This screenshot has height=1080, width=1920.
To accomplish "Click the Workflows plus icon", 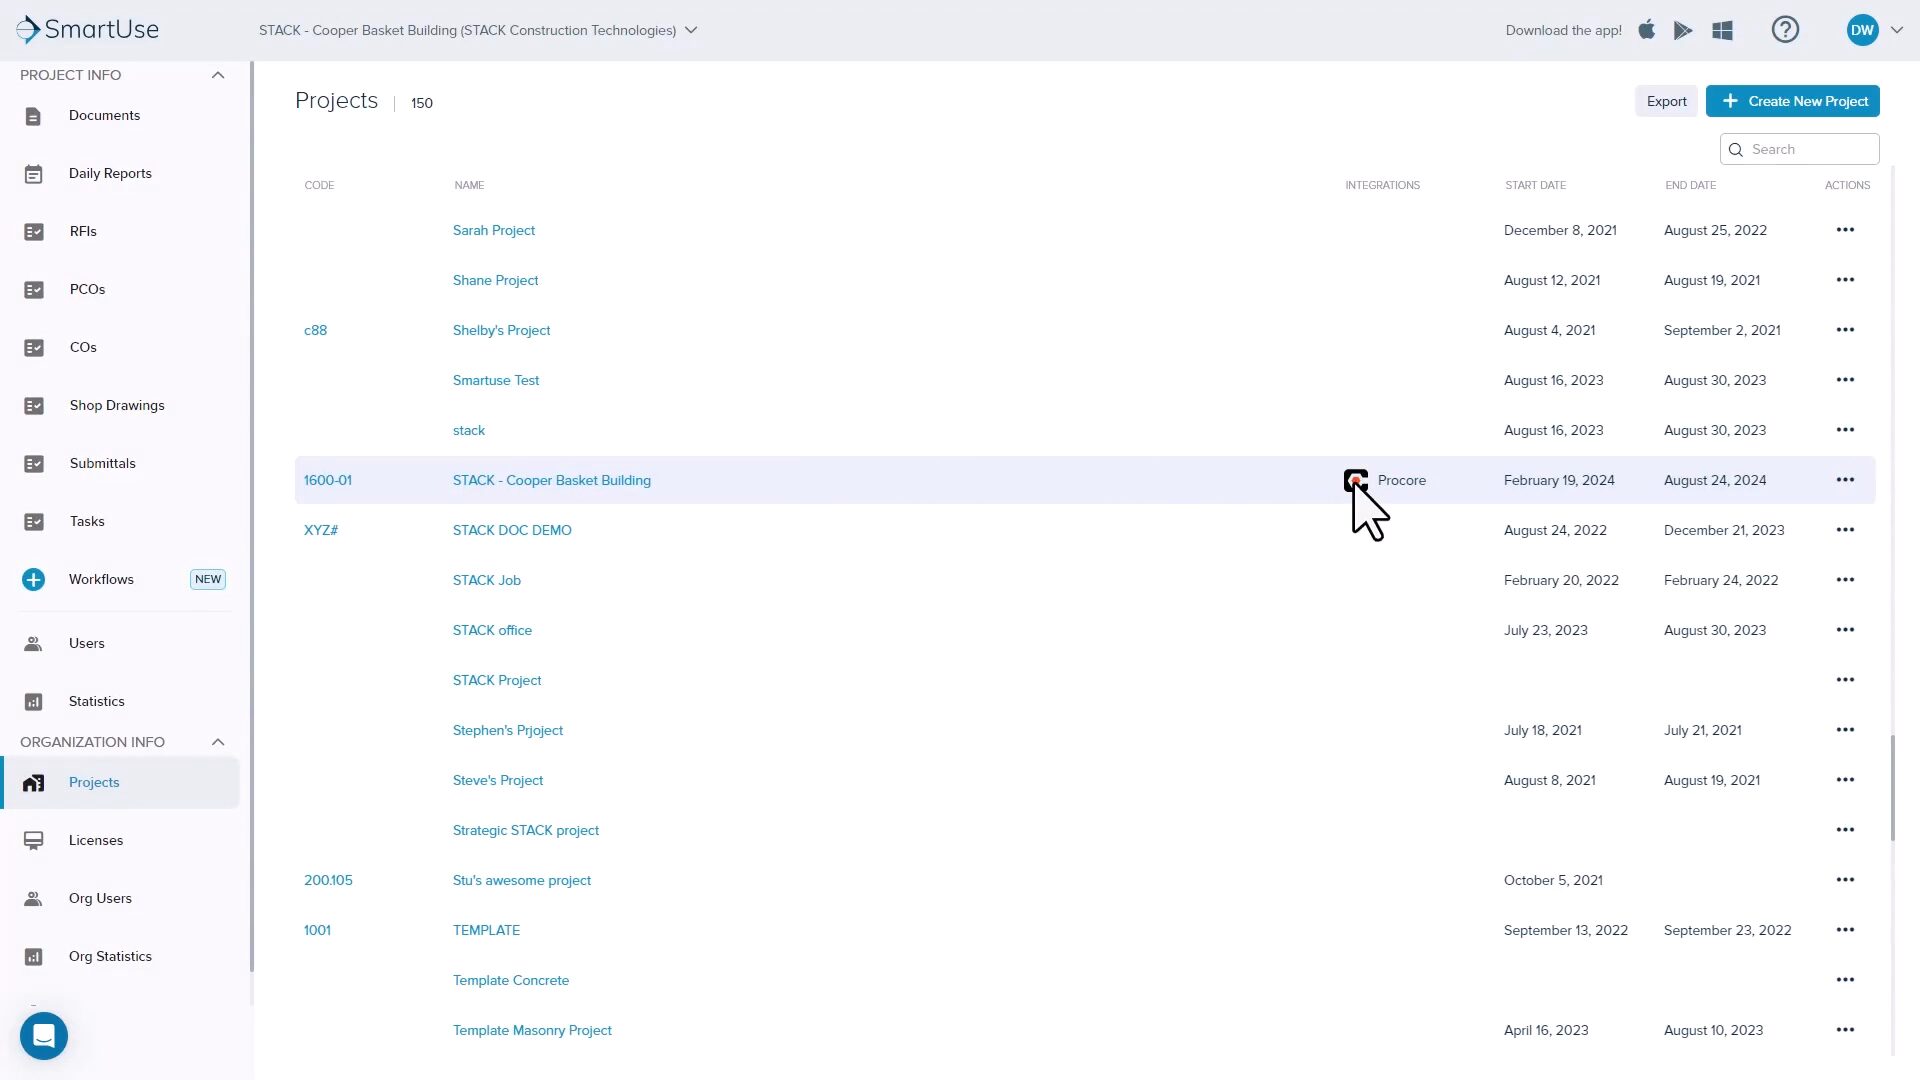I will point(34,579).
